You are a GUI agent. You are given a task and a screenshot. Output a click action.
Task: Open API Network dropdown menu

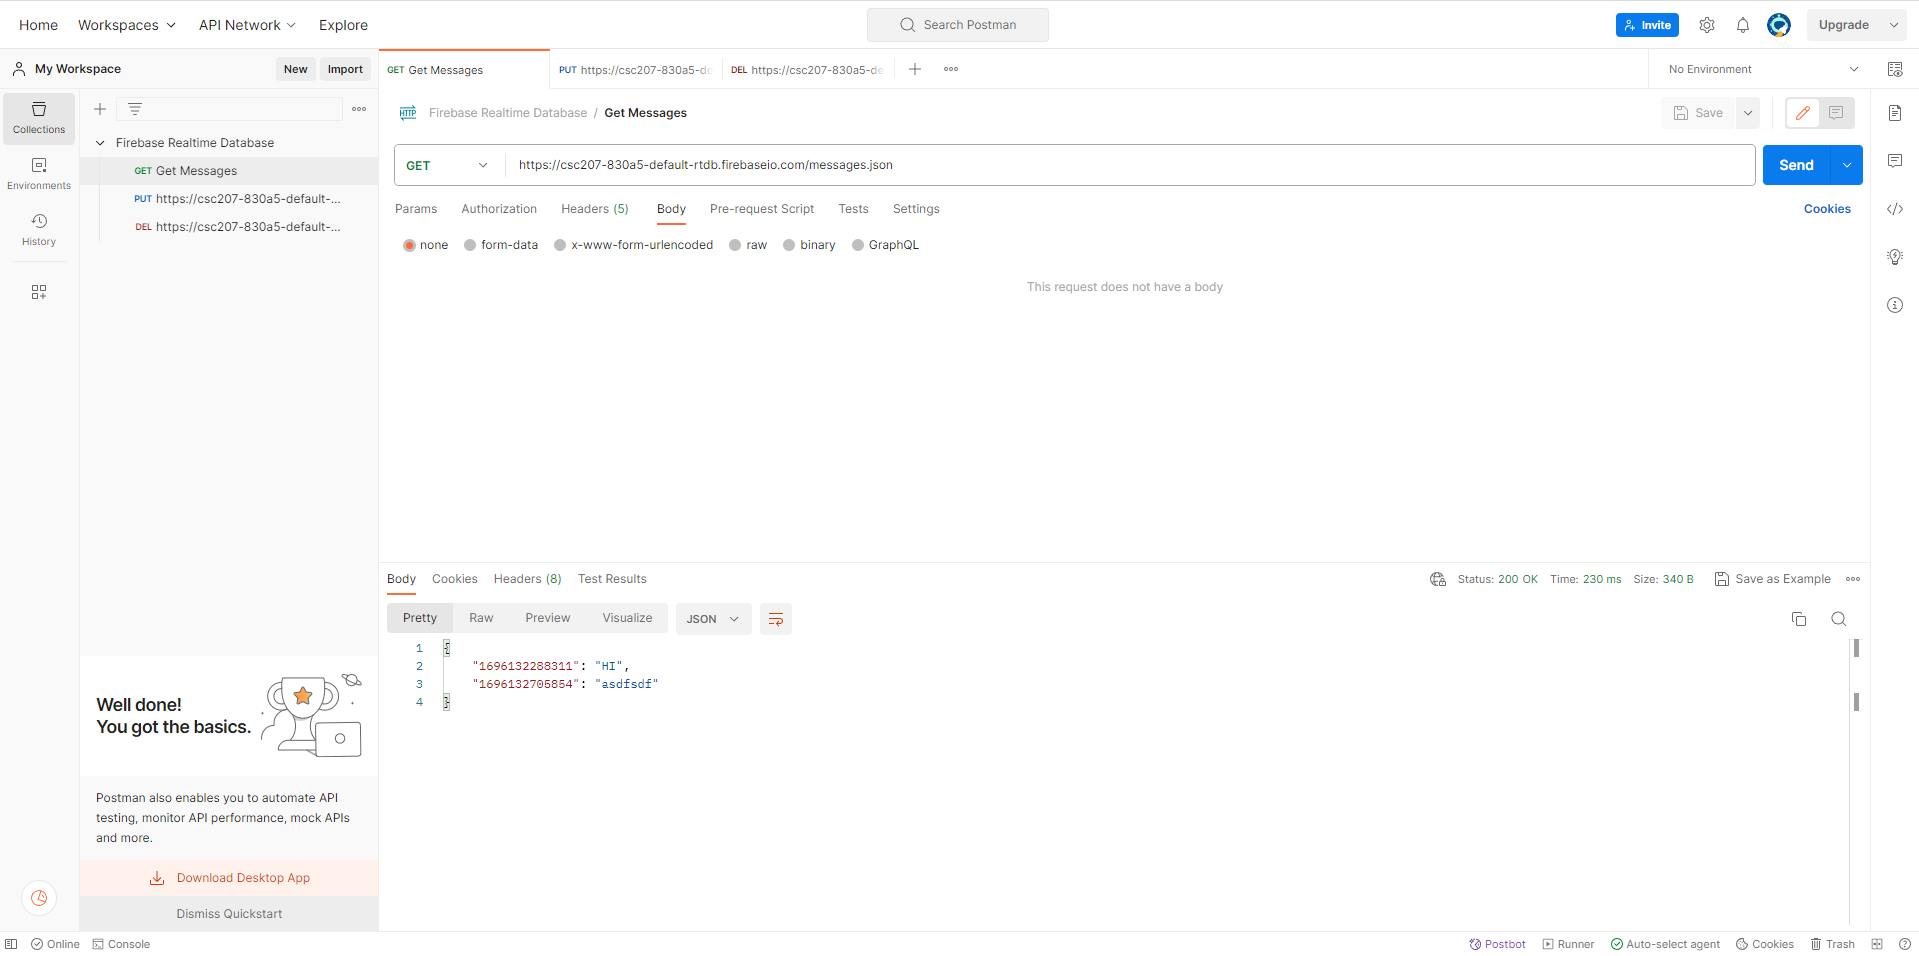tap(247, 25)
